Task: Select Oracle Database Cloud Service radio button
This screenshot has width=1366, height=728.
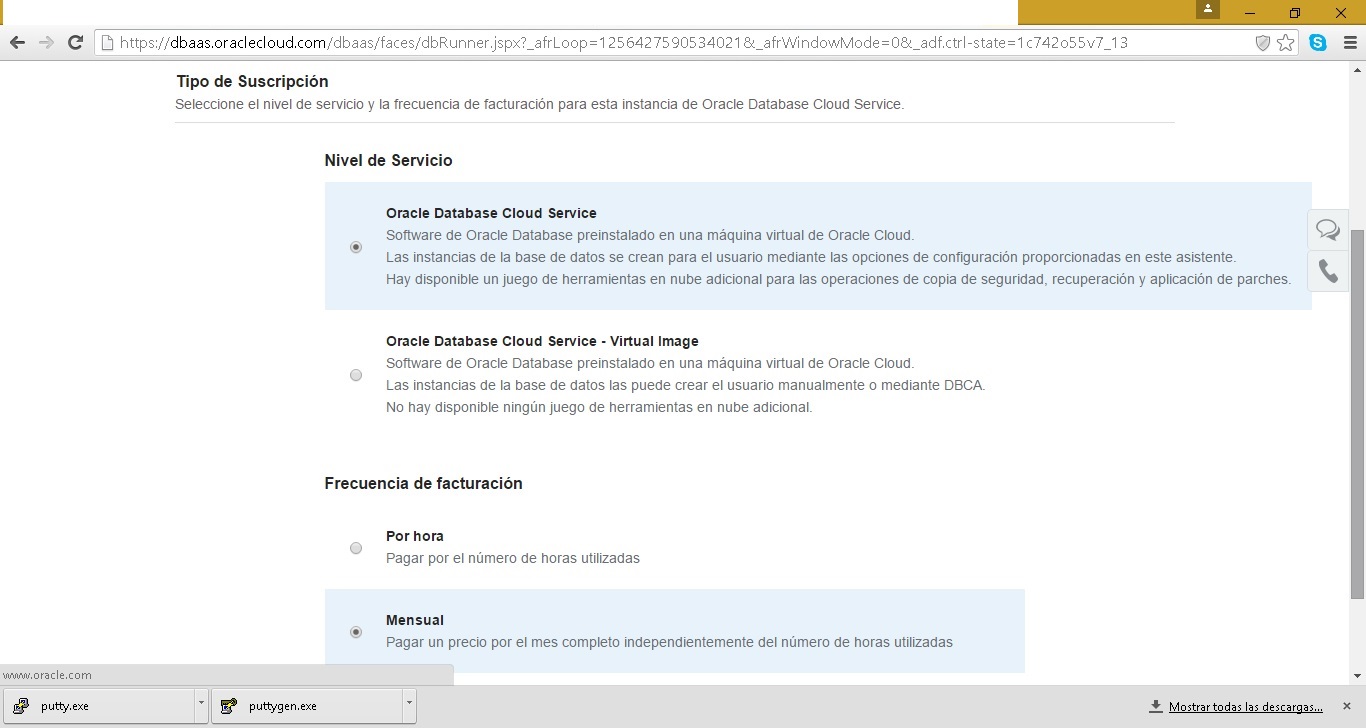Action: [x=356, y=247]
